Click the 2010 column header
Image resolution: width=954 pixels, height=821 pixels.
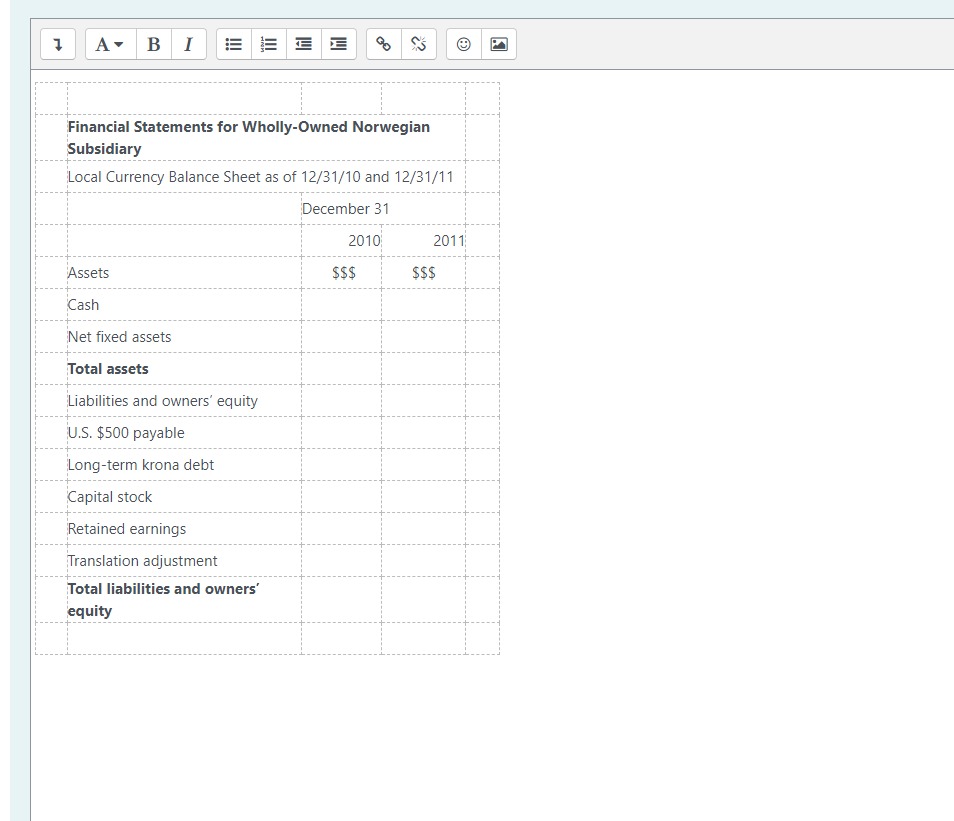point(365,240)
